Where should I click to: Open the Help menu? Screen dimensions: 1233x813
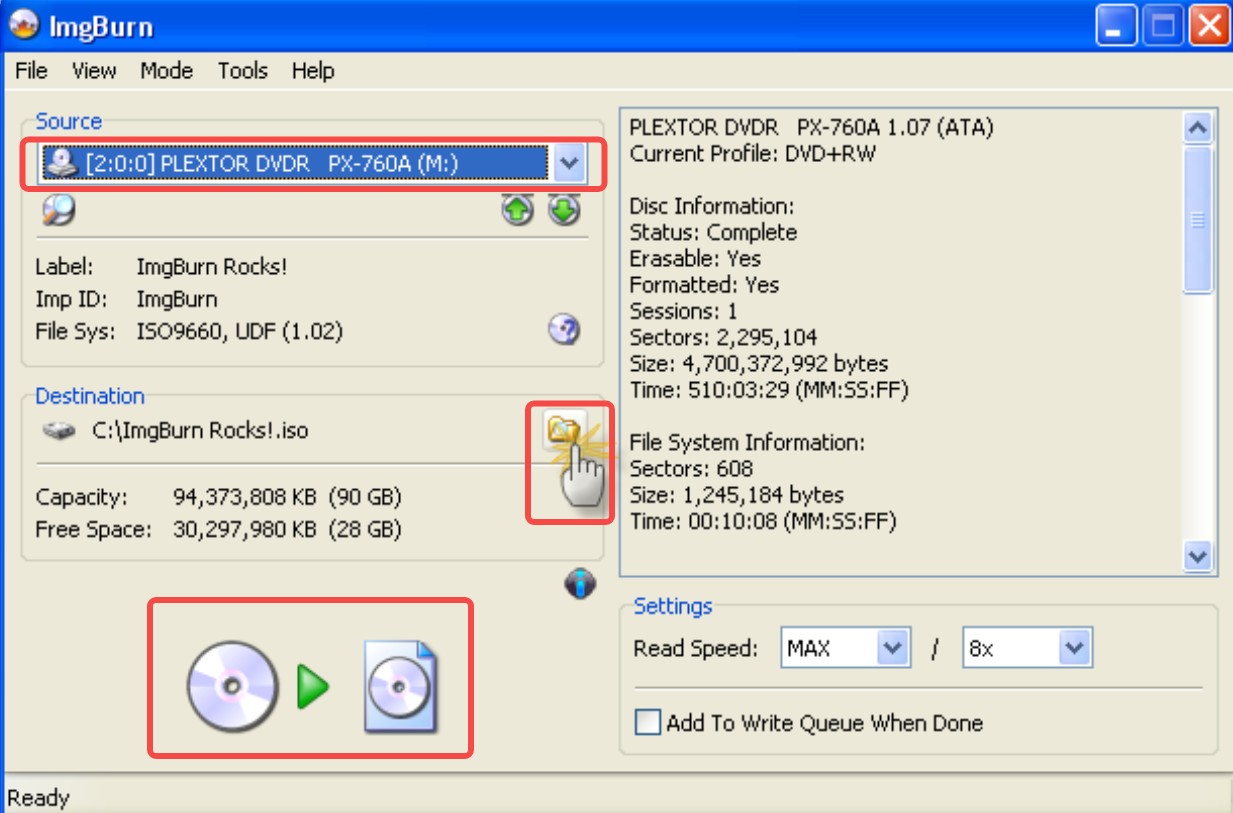(313, 71)
